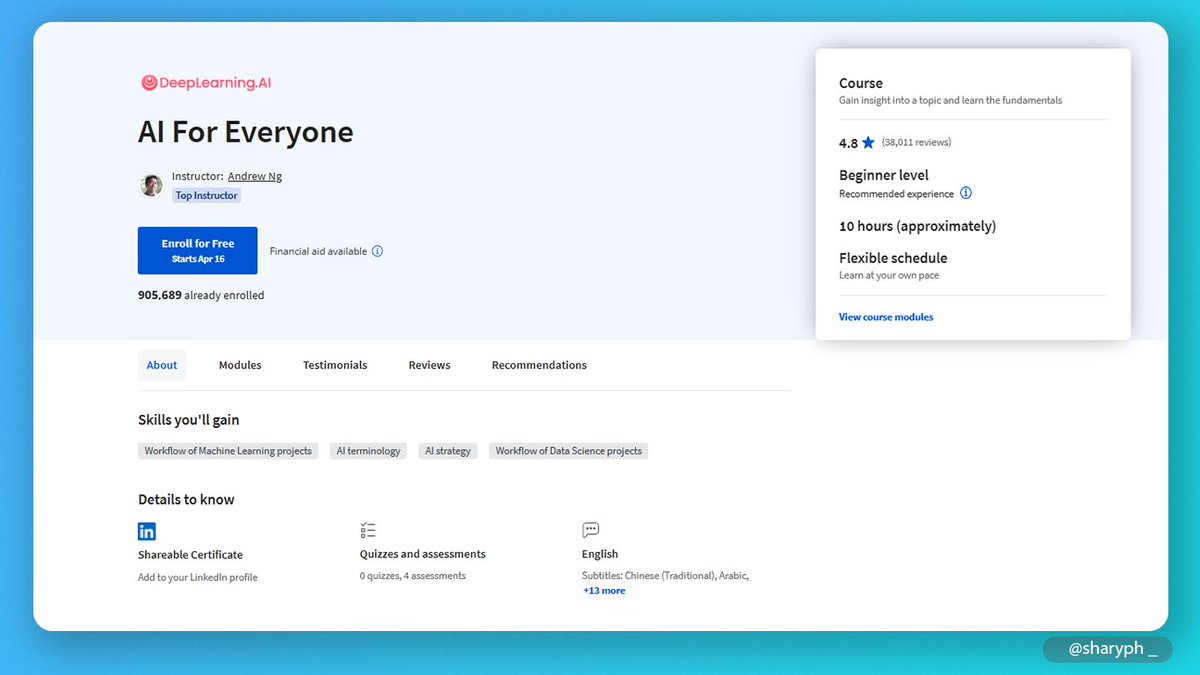This screenshot has height=675, width=1200.
Task: Click the blue star rating icon
Action: point(868,143)
